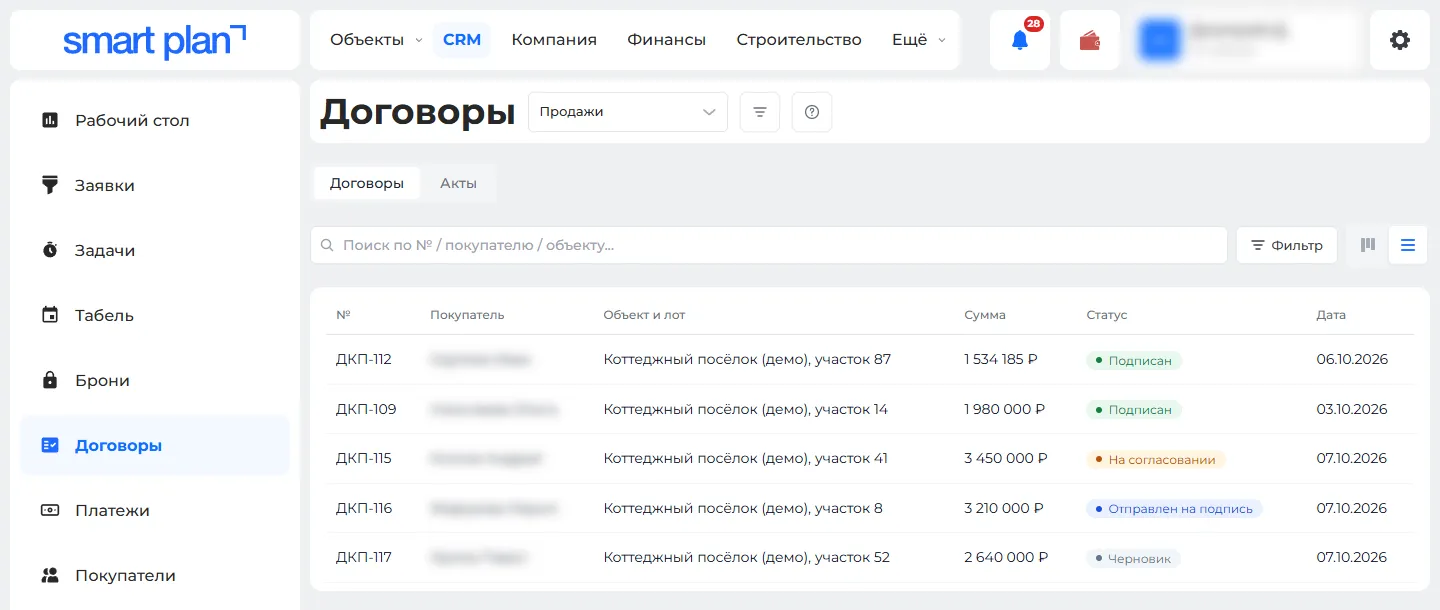
Task: Click the На согласовании status badge
Action: pyautogui.click(x=1156, y=460)
